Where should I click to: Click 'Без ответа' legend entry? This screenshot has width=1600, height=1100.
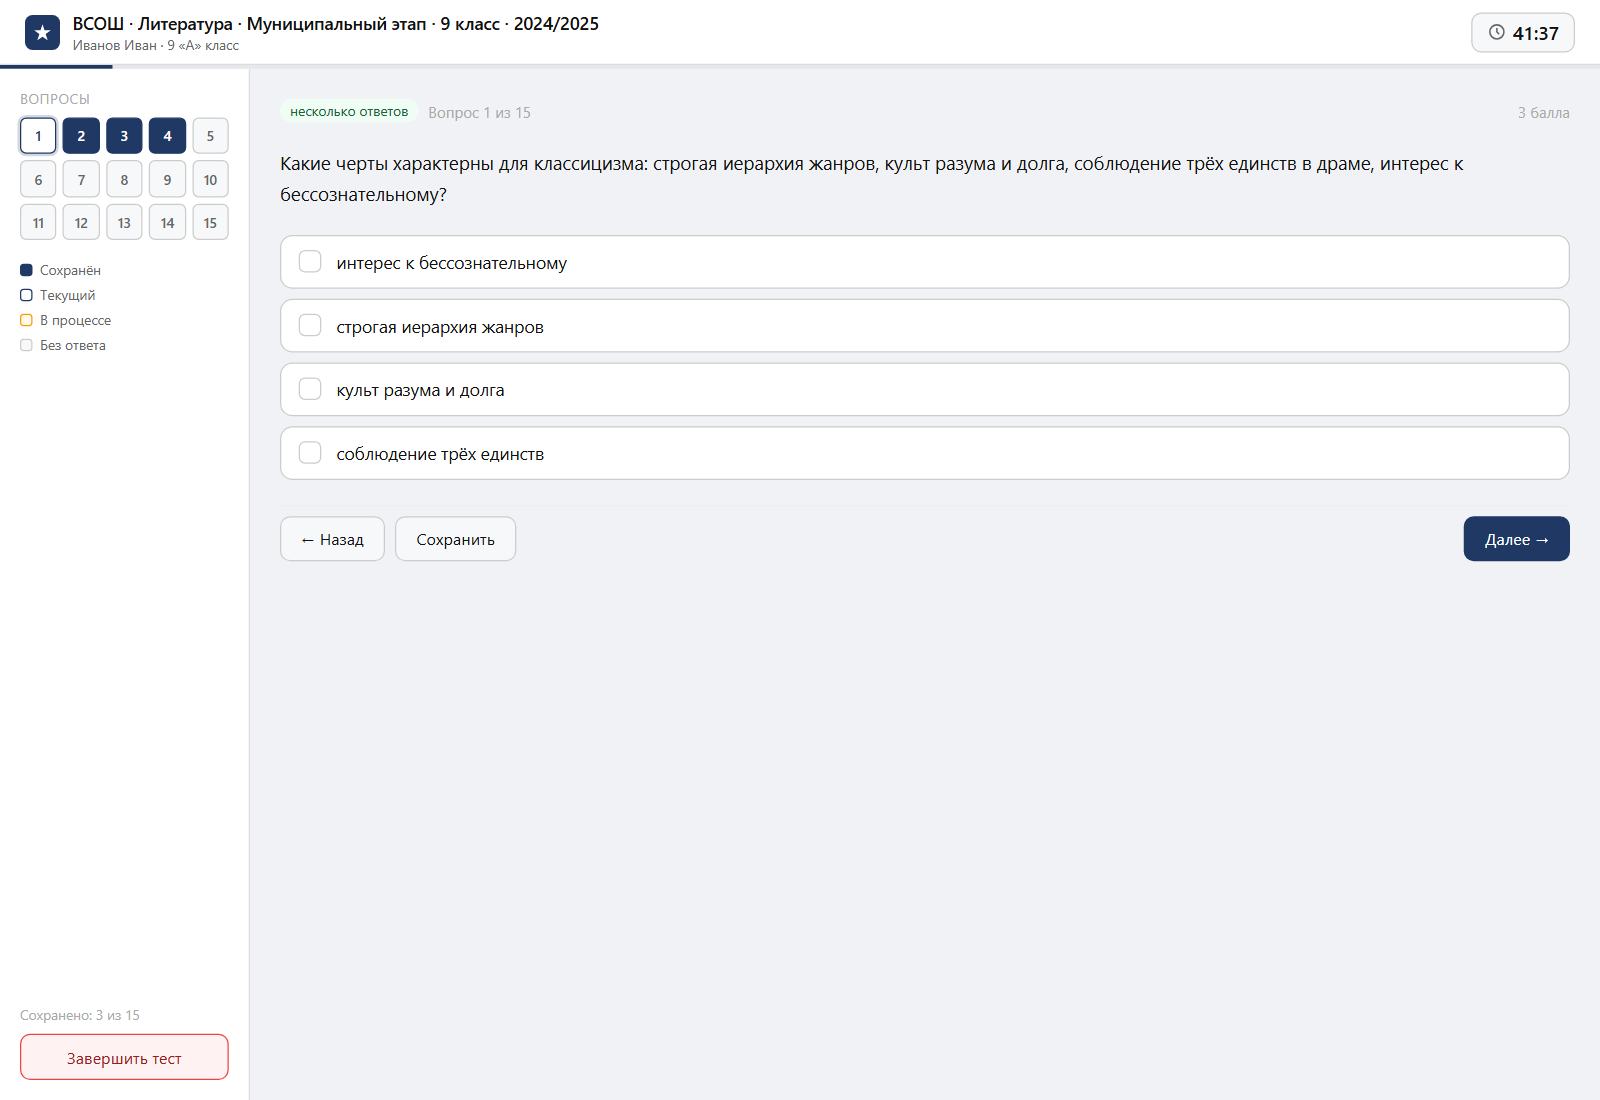(x=63, y=345)
